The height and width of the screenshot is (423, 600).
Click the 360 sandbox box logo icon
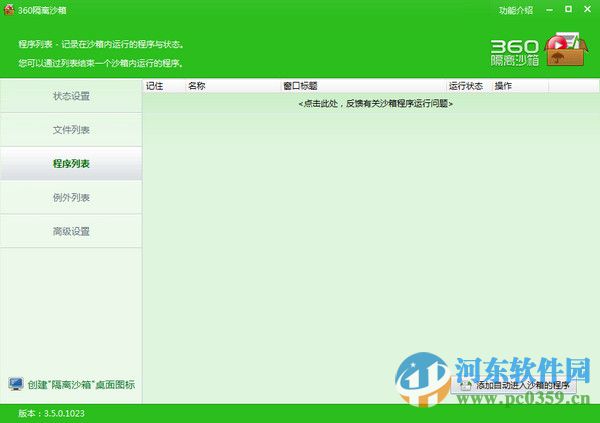[x=566, y=49]
